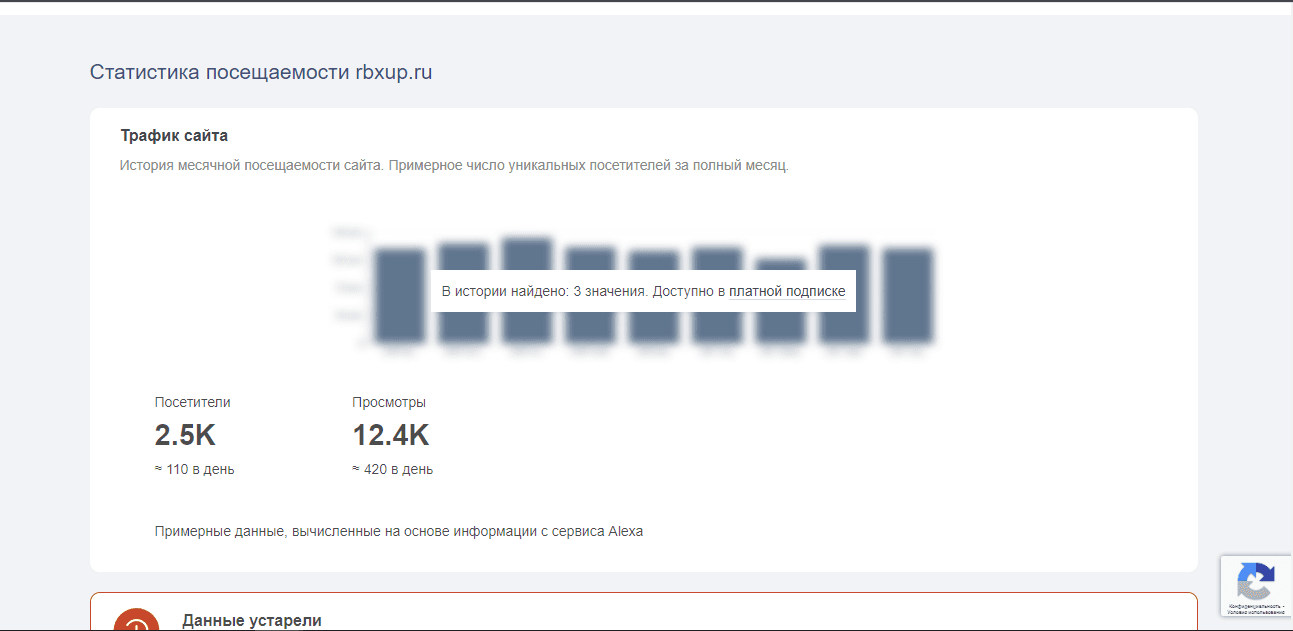Click the В истории найдено overlay message

click(578, 292)
